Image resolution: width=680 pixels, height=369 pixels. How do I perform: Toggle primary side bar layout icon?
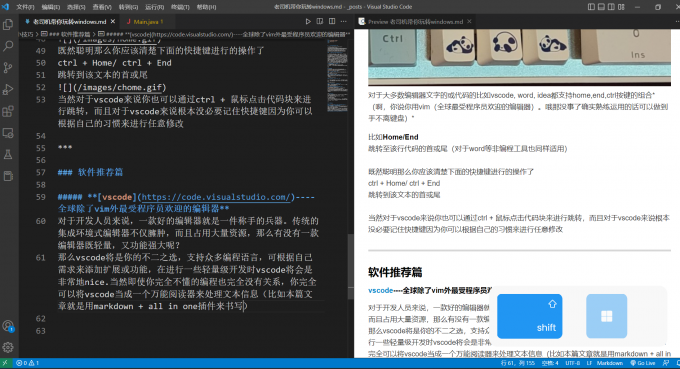pyautogui.click(x=591, y=7)
